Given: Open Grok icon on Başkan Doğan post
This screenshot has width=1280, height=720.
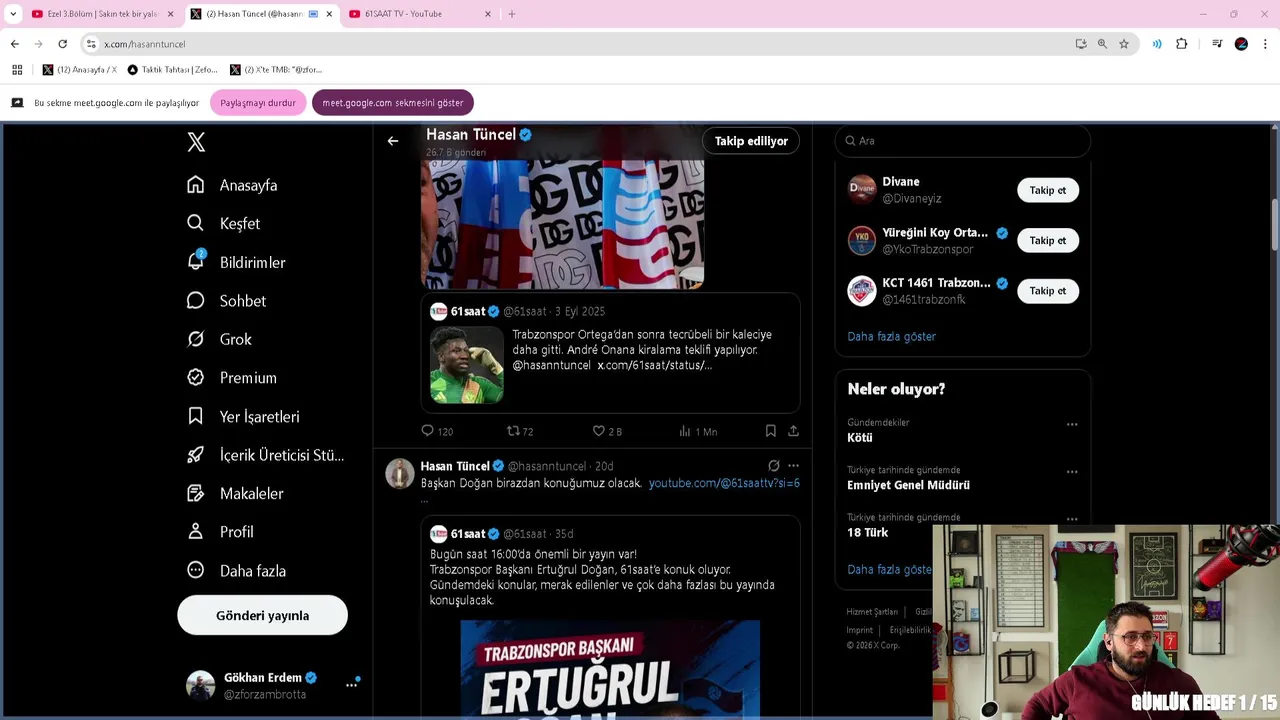Looking at the screenshot, I should (x=773, y=466).
